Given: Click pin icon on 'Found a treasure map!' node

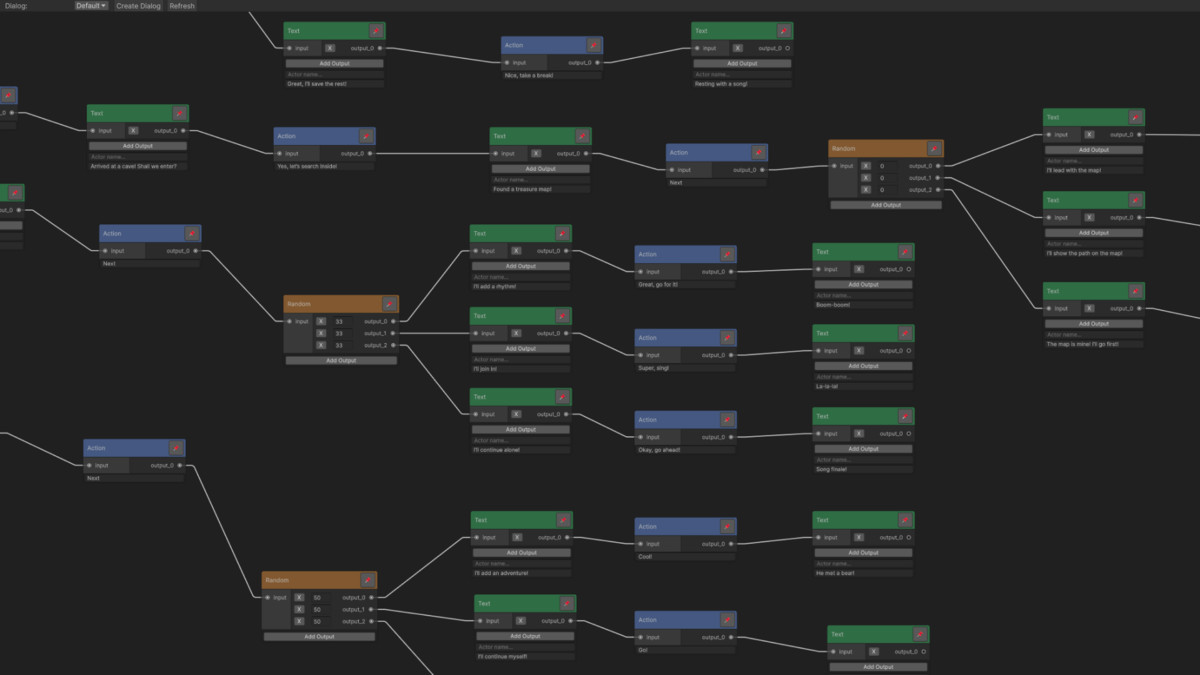Looking at the screenshot, I should tap(582, 136).
